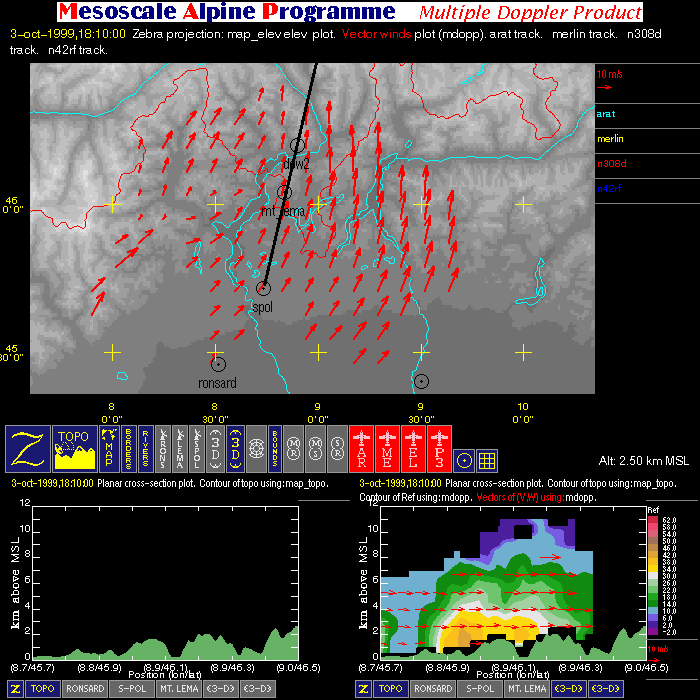Click the yellow grid icon

(x=487, y=460)
